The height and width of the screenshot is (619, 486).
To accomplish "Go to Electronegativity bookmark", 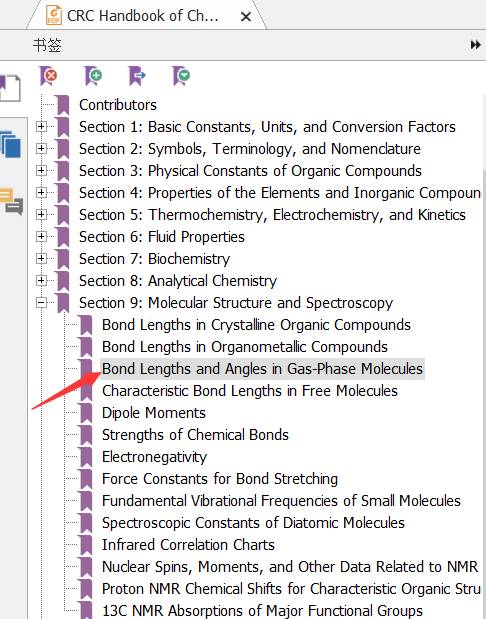I will (x=154, y=457).
